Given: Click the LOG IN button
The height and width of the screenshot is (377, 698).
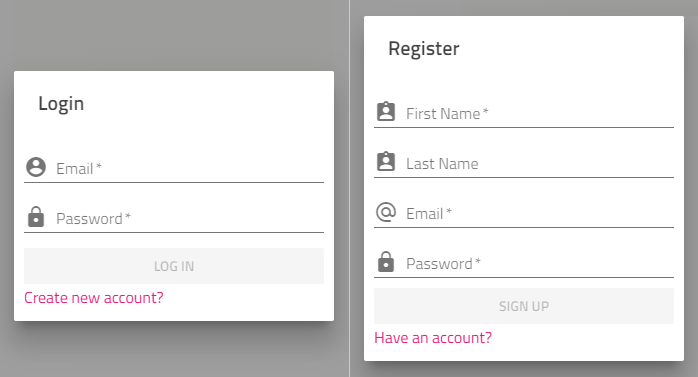Looking at the screenshot, I should pyautogui.click(x=174, y=266).
